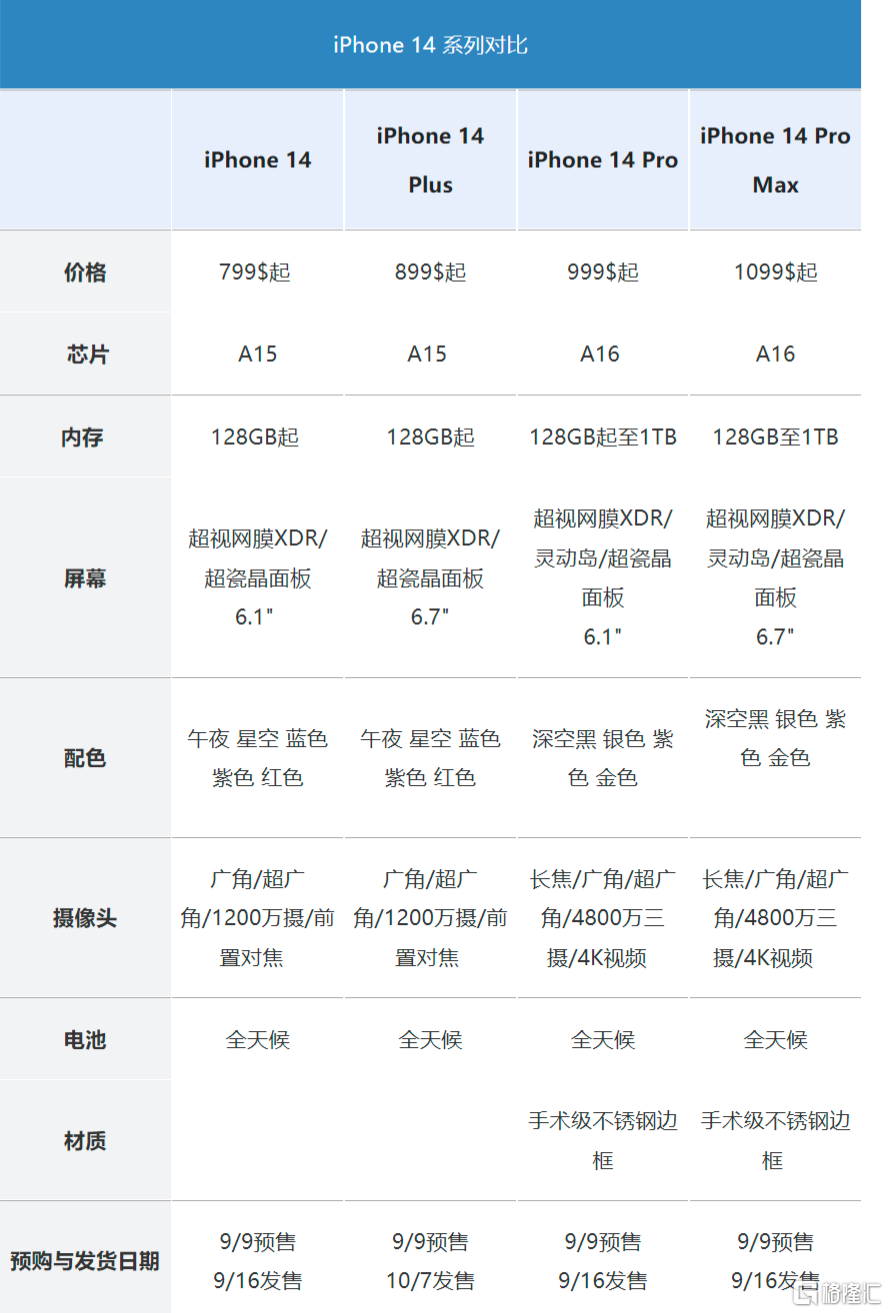Click the A15 chip cell for iPhone 14

click(258, 354)
